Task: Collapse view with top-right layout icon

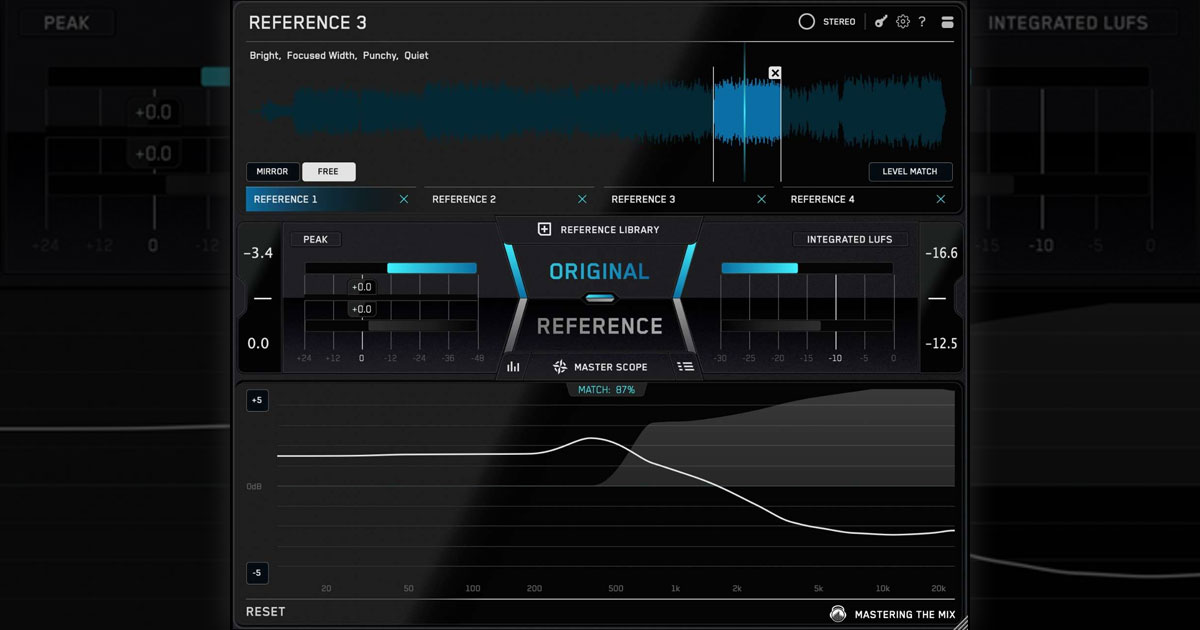Action: click(x=947, y=21)
